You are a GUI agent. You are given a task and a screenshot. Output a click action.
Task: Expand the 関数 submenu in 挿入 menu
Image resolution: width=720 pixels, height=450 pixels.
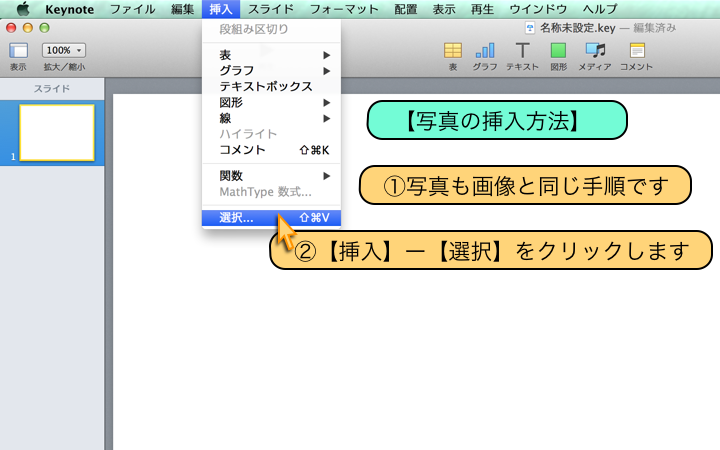(x=271, y=176)
